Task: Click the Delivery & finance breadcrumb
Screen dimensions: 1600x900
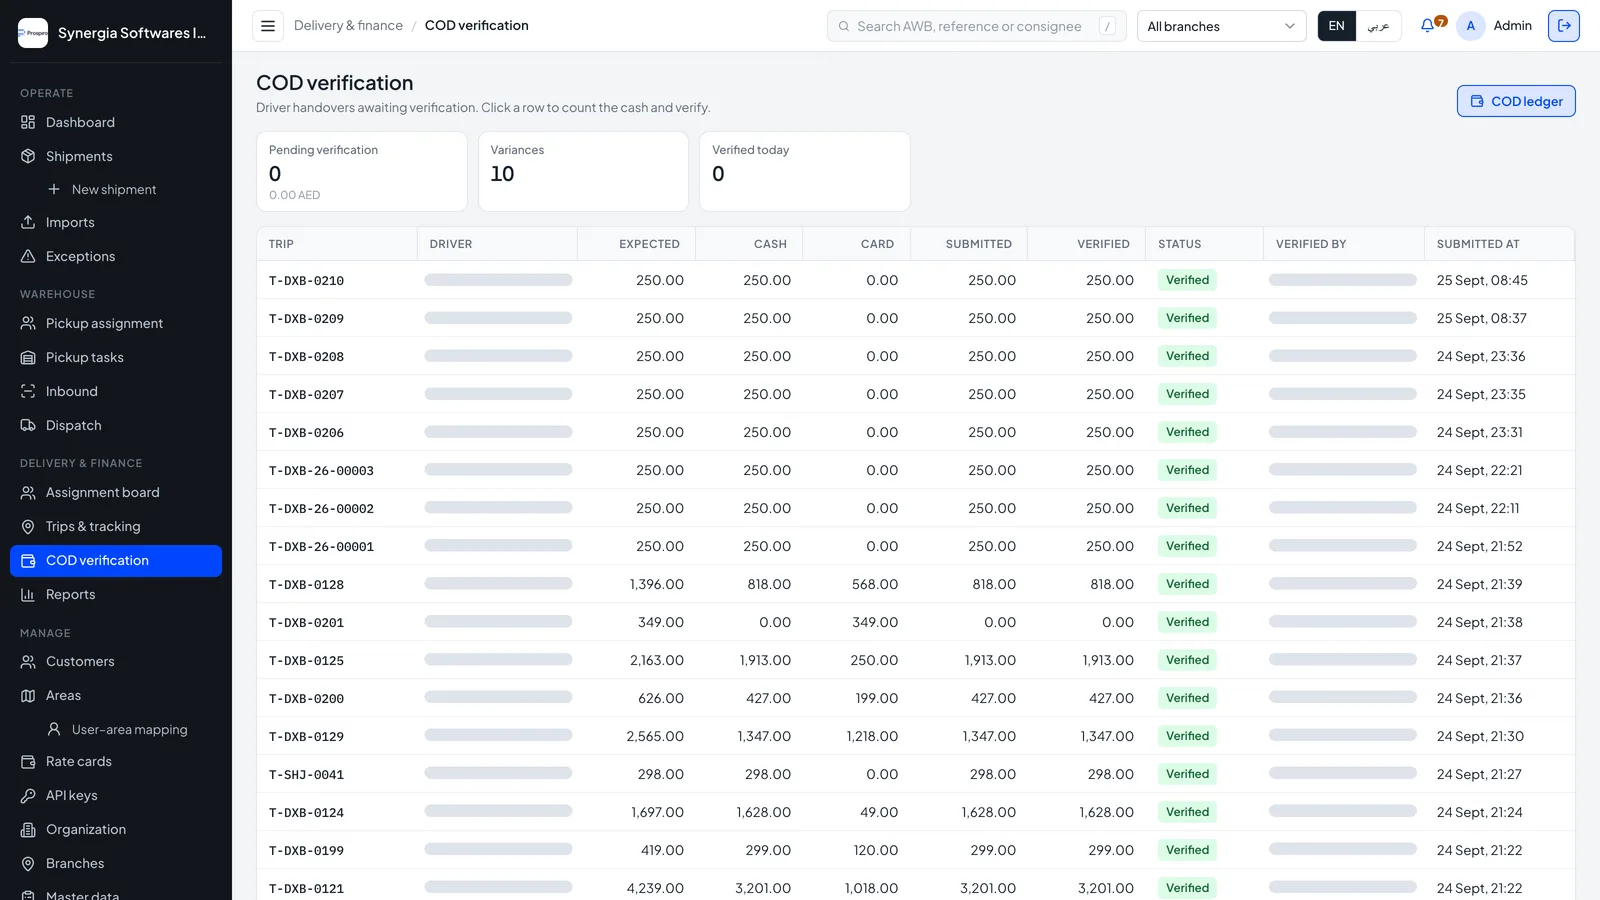Action: tap(348, 26)
